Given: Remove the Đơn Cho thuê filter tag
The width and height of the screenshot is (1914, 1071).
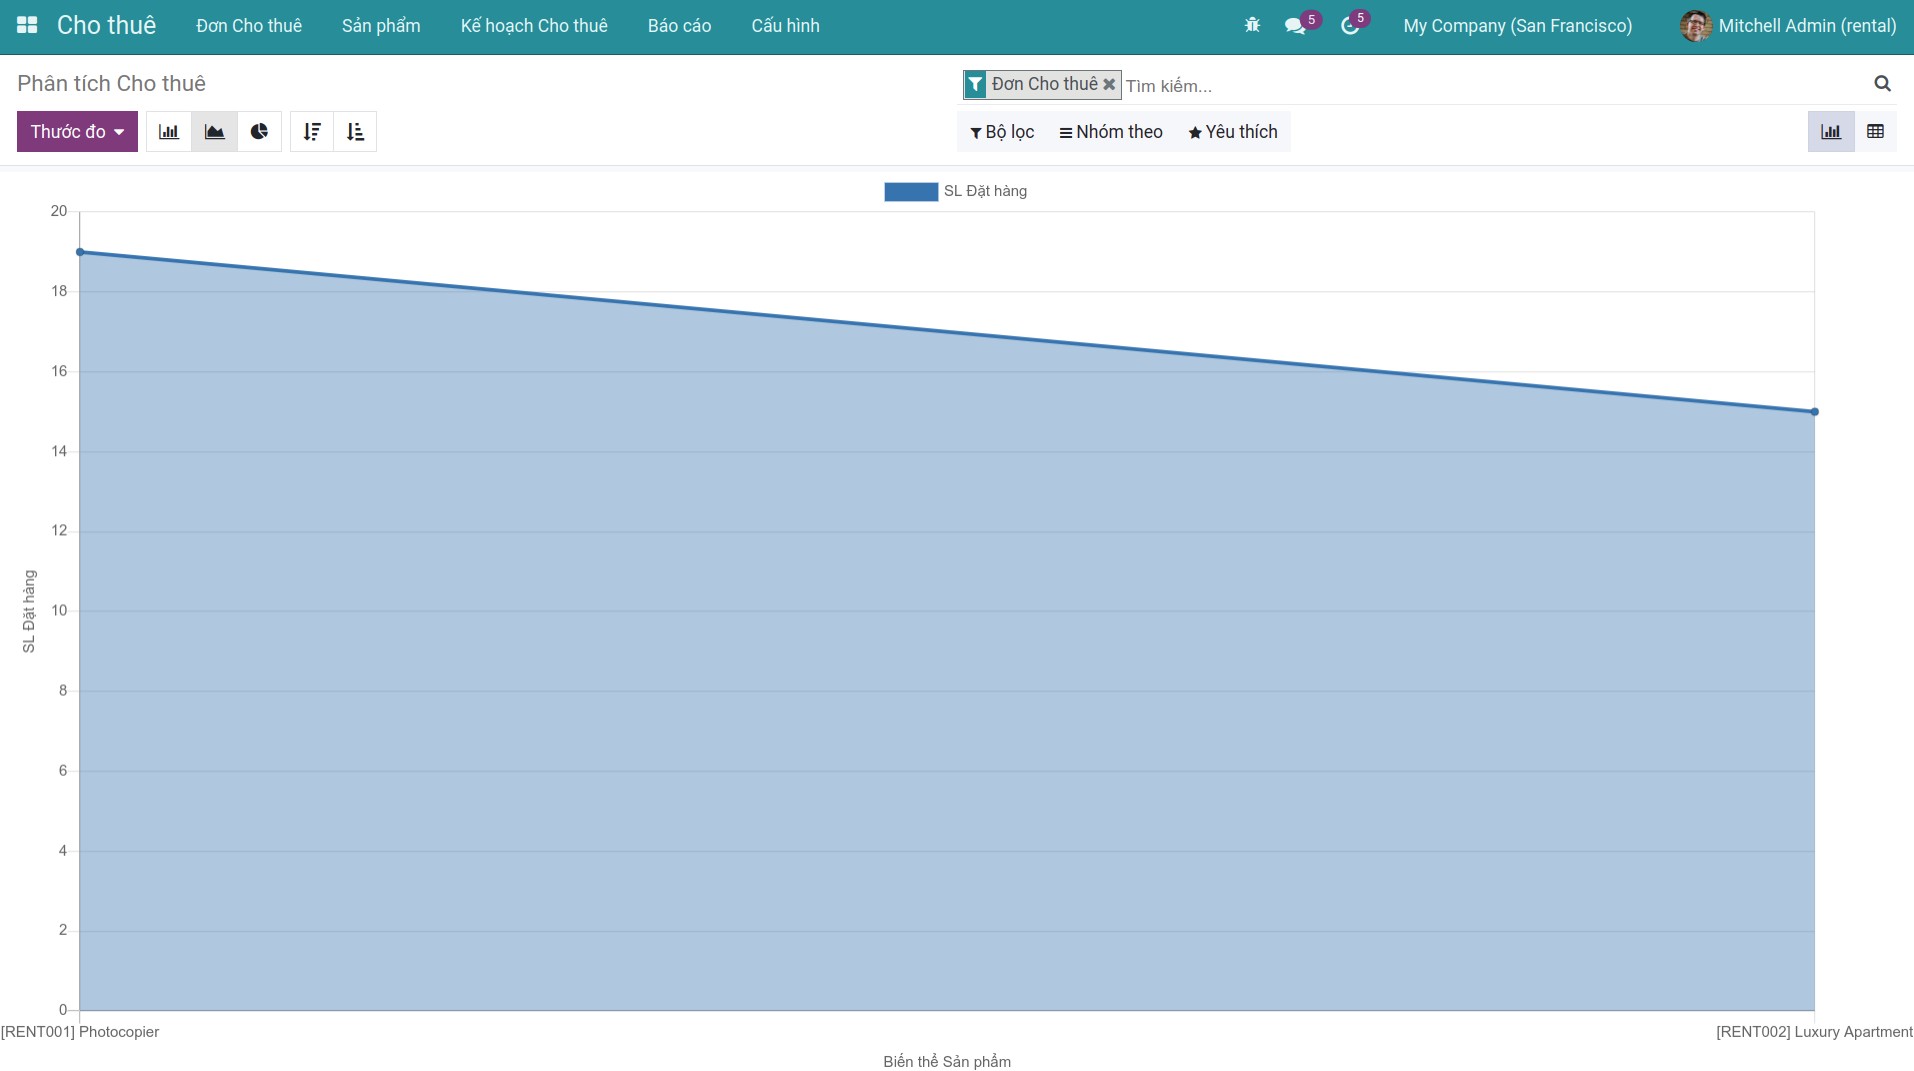Looking at the screenshot, I should [x=1109, y=85].
